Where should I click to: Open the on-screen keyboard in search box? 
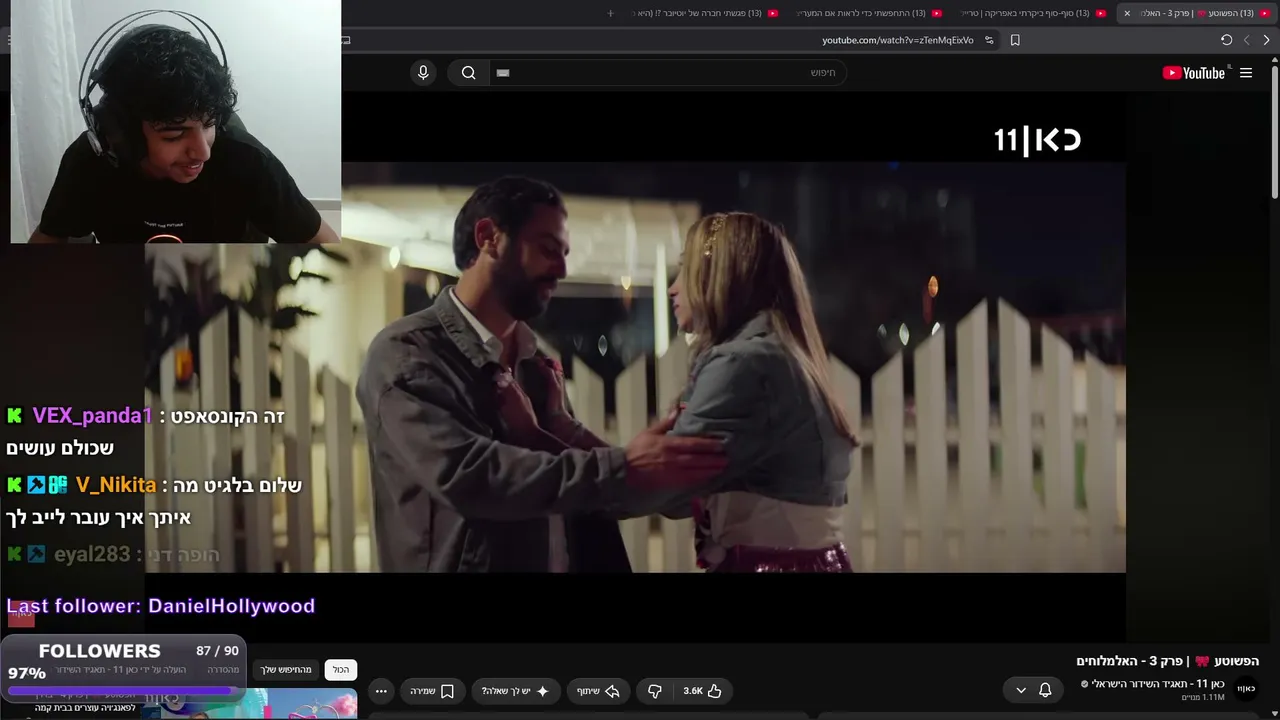(503, 73)
